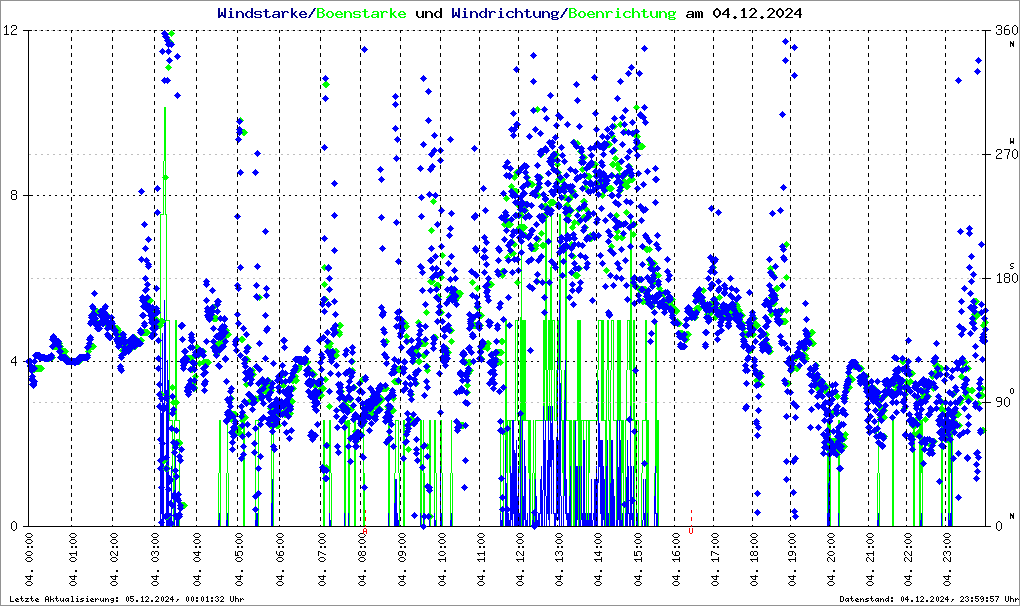Screen dimensions: 1020x606
Task: Click the '12' value on the left axis
Action: pyautogui.click(x=12, y=31)
